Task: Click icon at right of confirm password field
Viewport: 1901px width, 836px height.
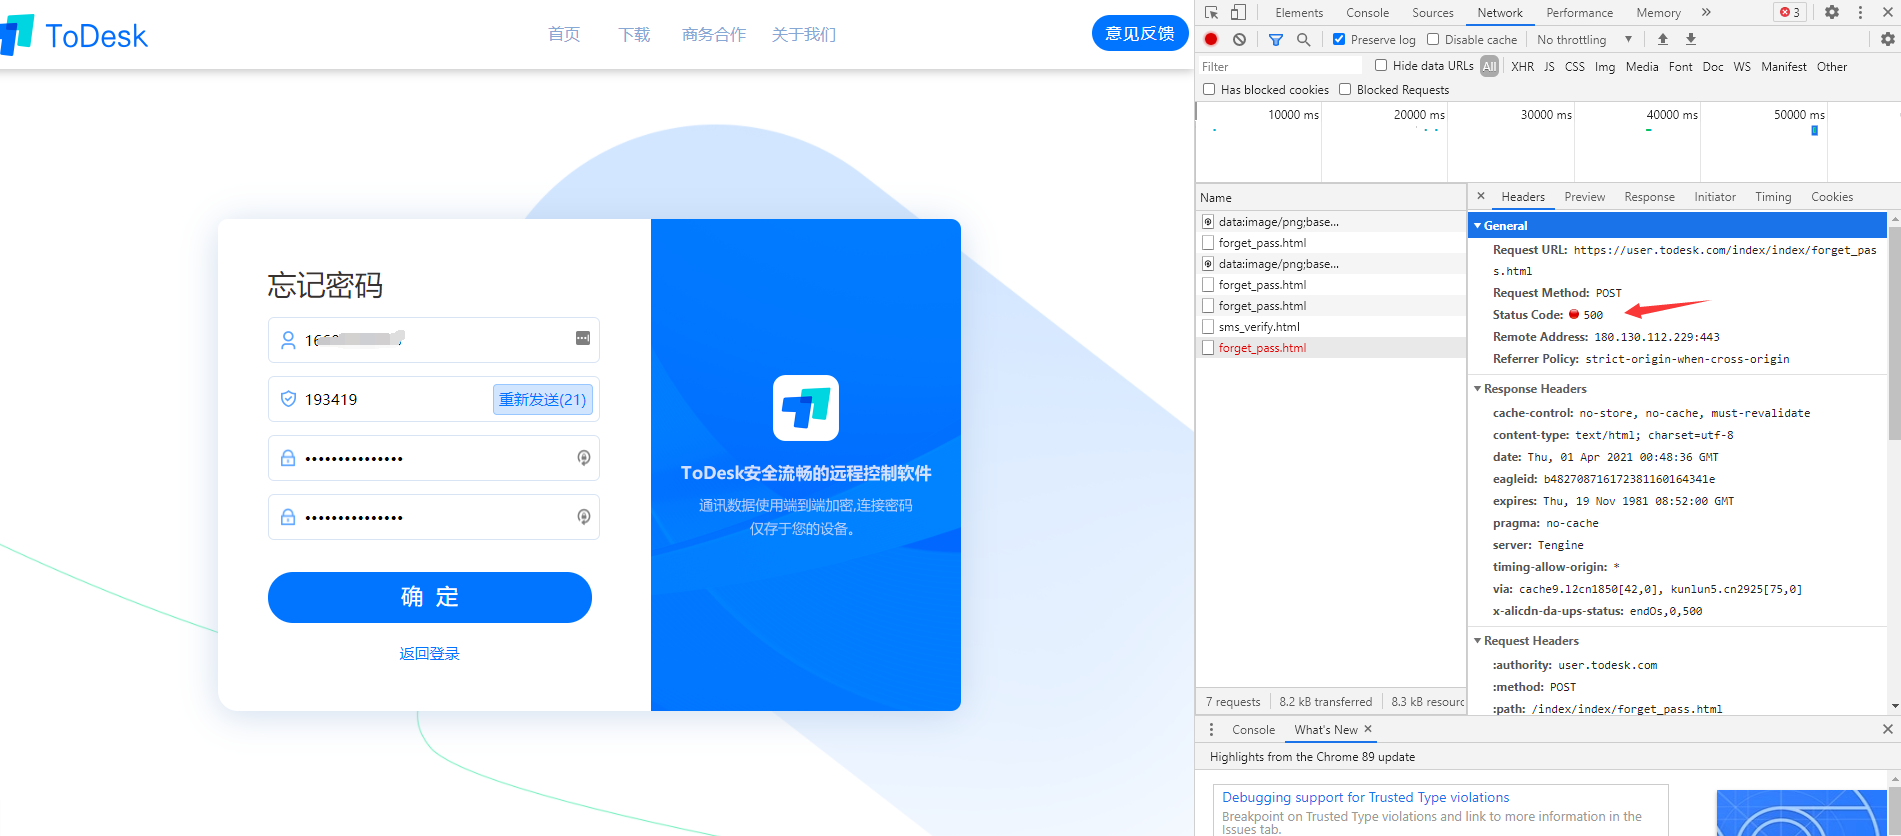Action: point(584,517)
